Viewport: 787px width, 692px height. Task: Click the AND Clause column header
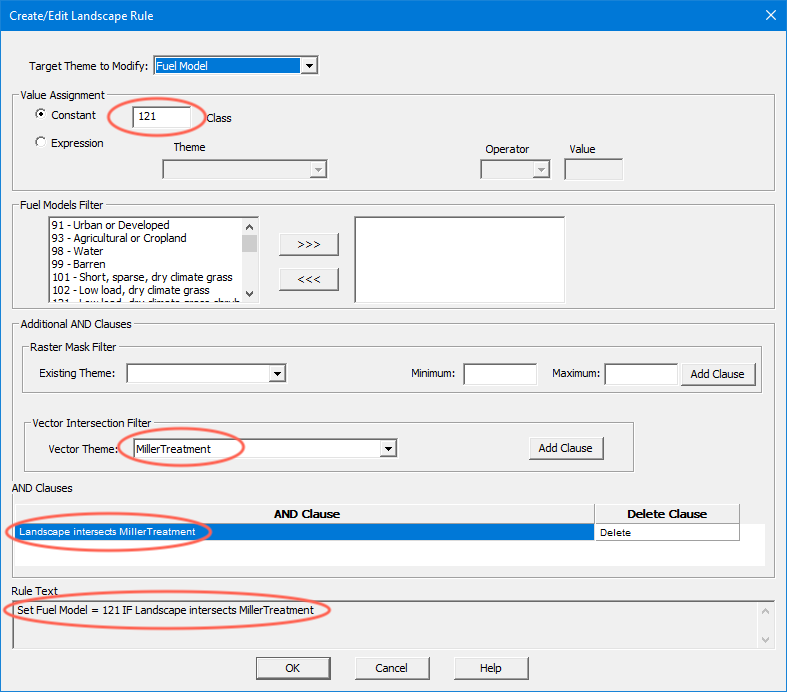[x=305, y=514]
